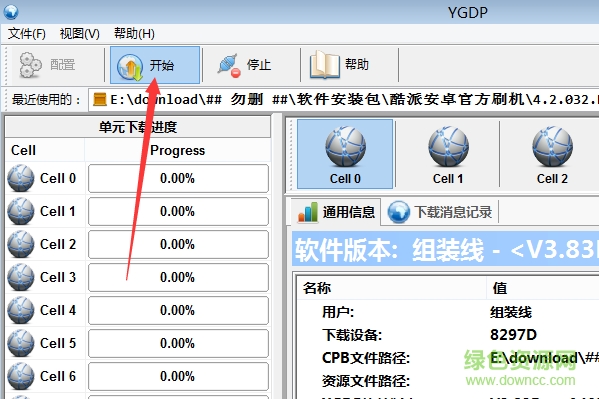Screen dimensions: 599x399
Task: Click the recently used file path field
Action: click(x=344, y=100)
